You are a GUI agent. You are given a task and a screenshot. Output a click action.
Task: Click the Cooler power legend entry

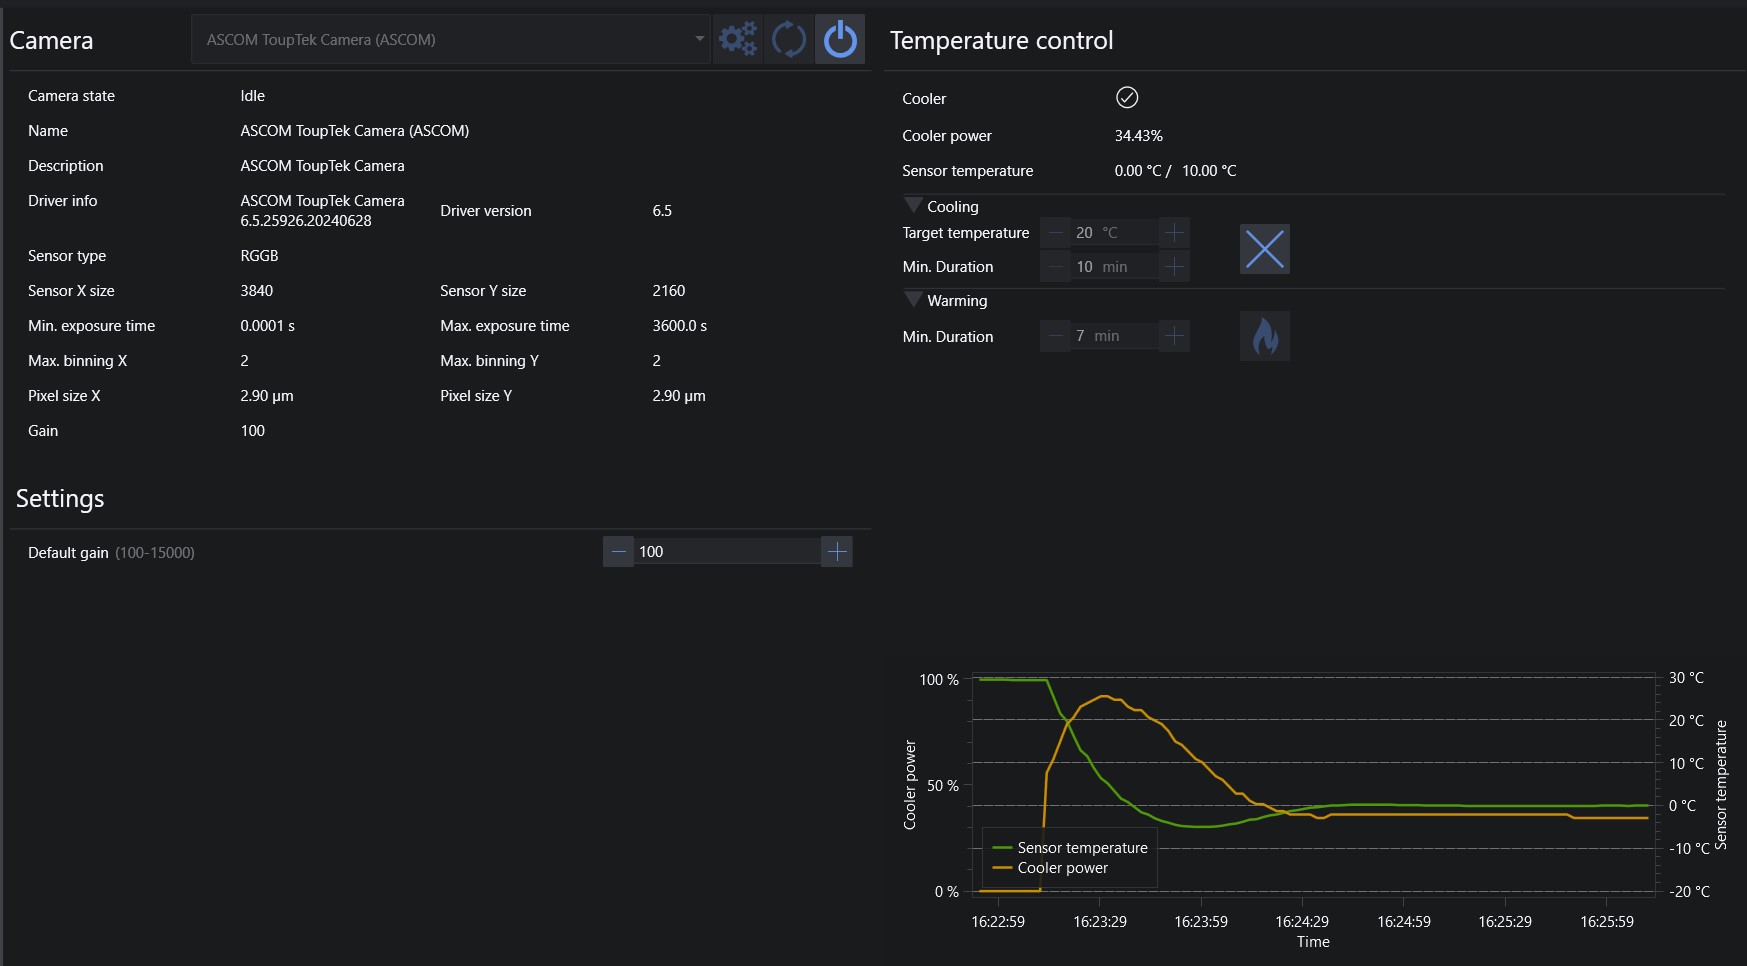pyautogui.click(x=1050, y=868)
